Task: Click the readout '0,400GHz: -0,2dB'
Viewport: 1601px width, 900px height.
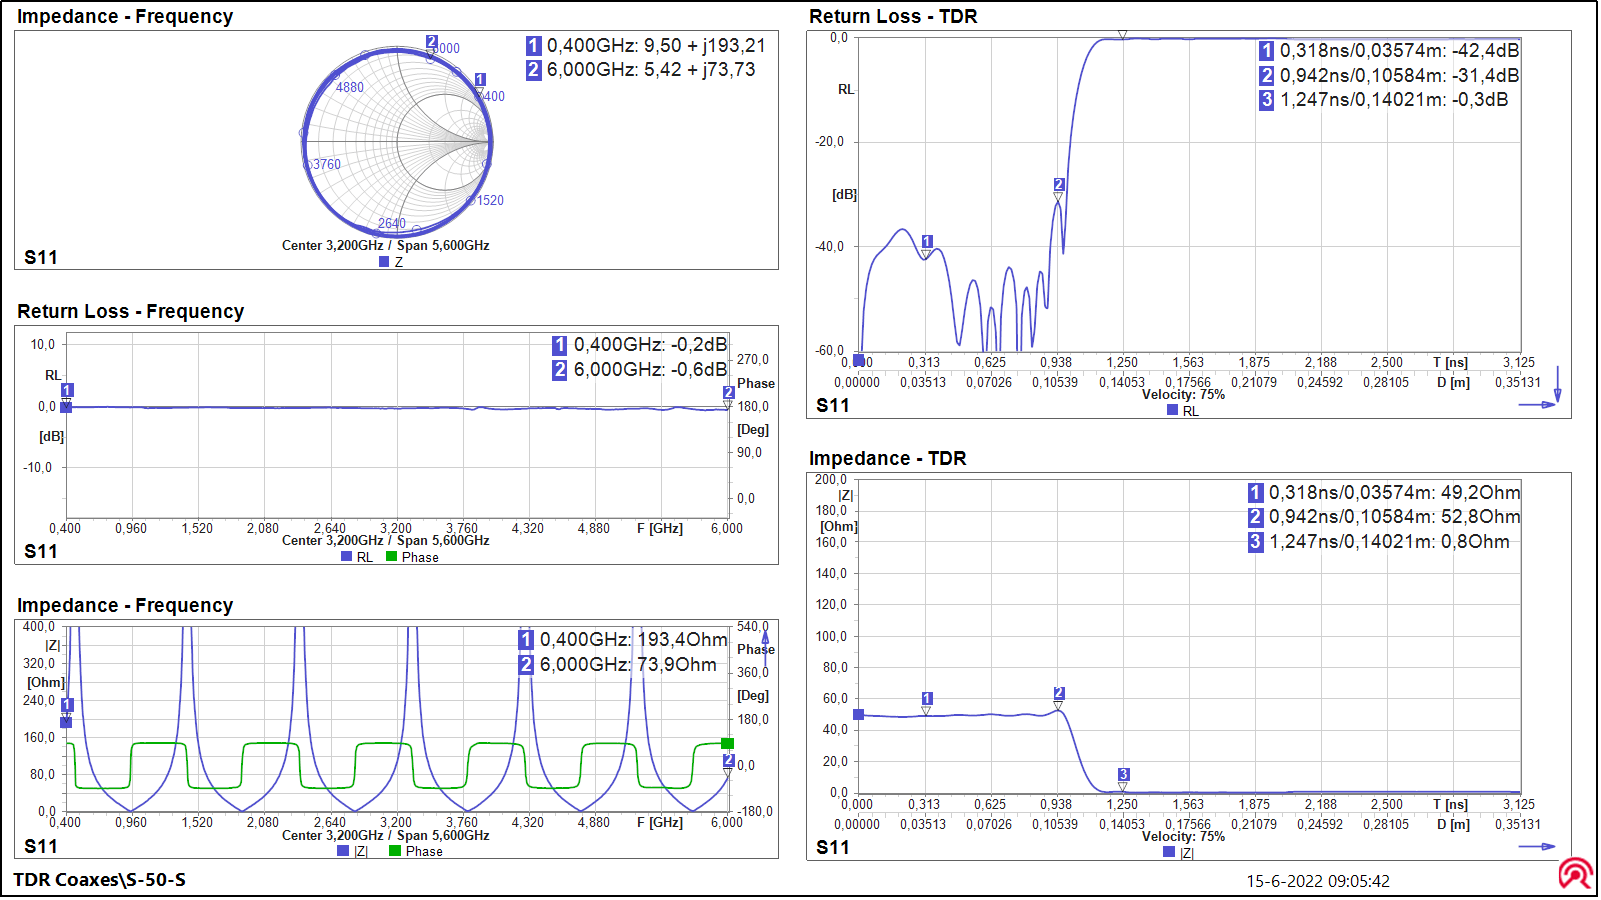Action: (x=650, y=345)
